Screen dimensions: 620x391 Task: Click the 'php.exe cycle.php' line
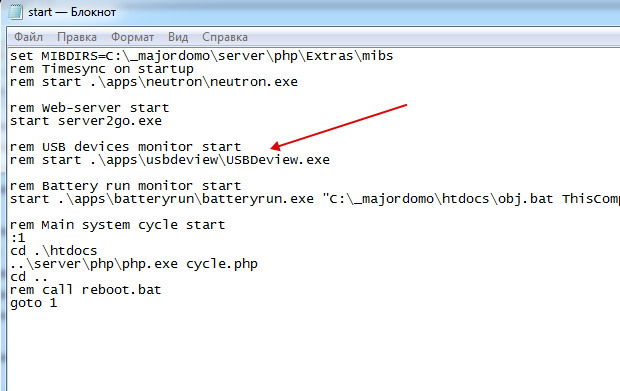coord(134,264)
